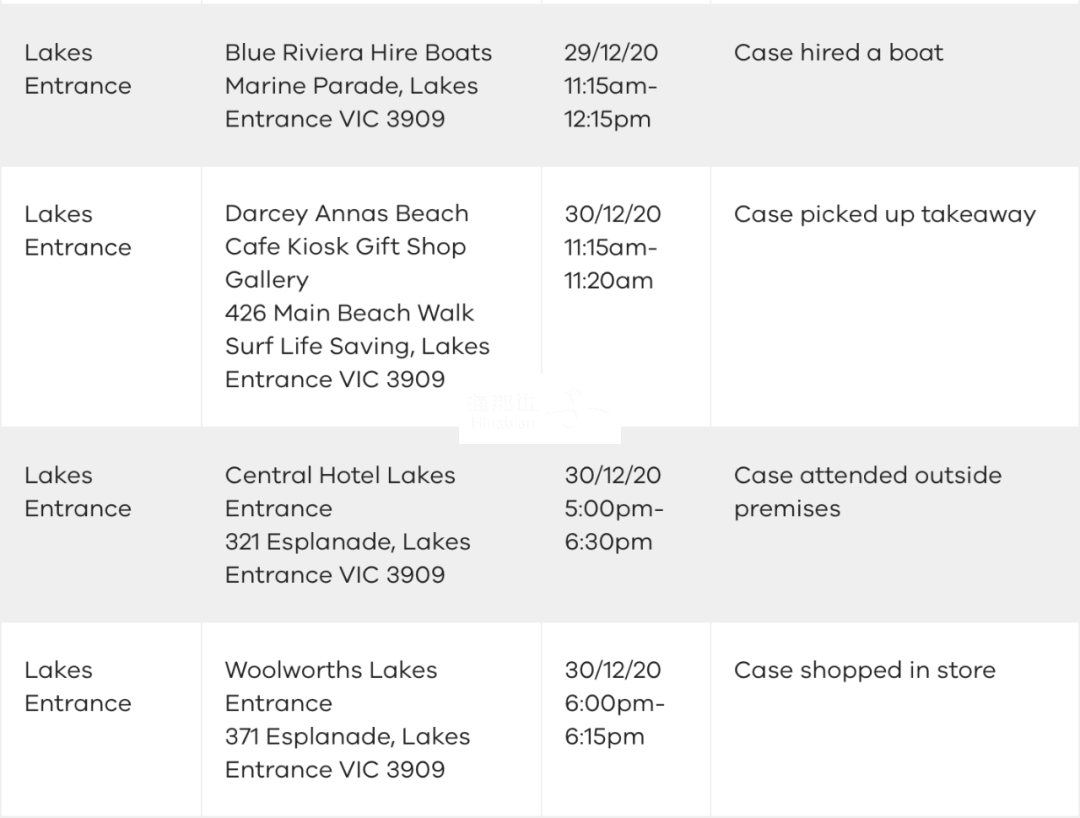This screenshot has height=818, width=1080.
Task: Click the Lakes Entrance suburb in Woolworths row
Action: pos(78,686)
